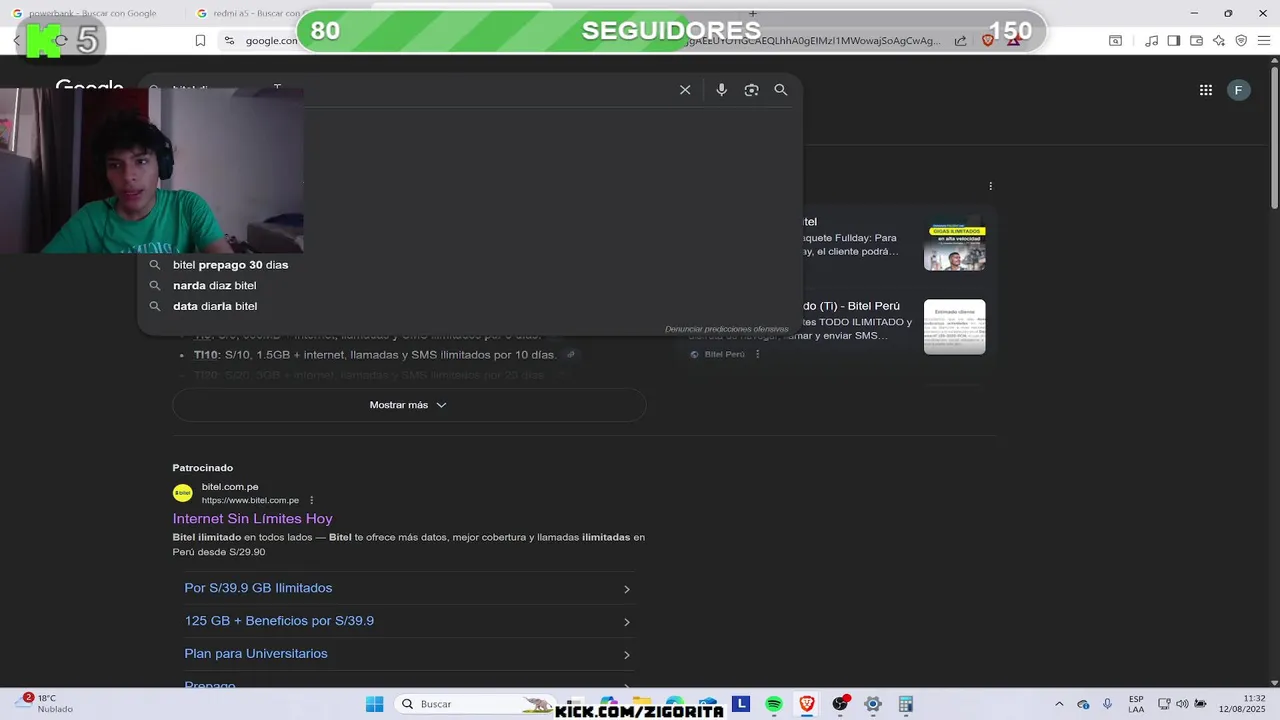Viewport: 1280px width, 720px height.
Task: Open Calculator from the taskbar
Action: [x=906, y=704]
